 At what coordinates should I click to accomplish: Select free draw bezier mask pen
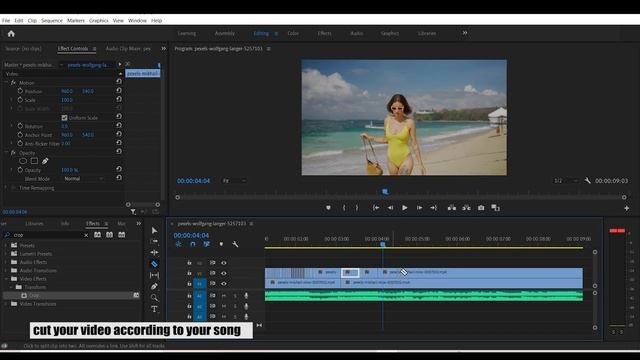tap(45, 161)
